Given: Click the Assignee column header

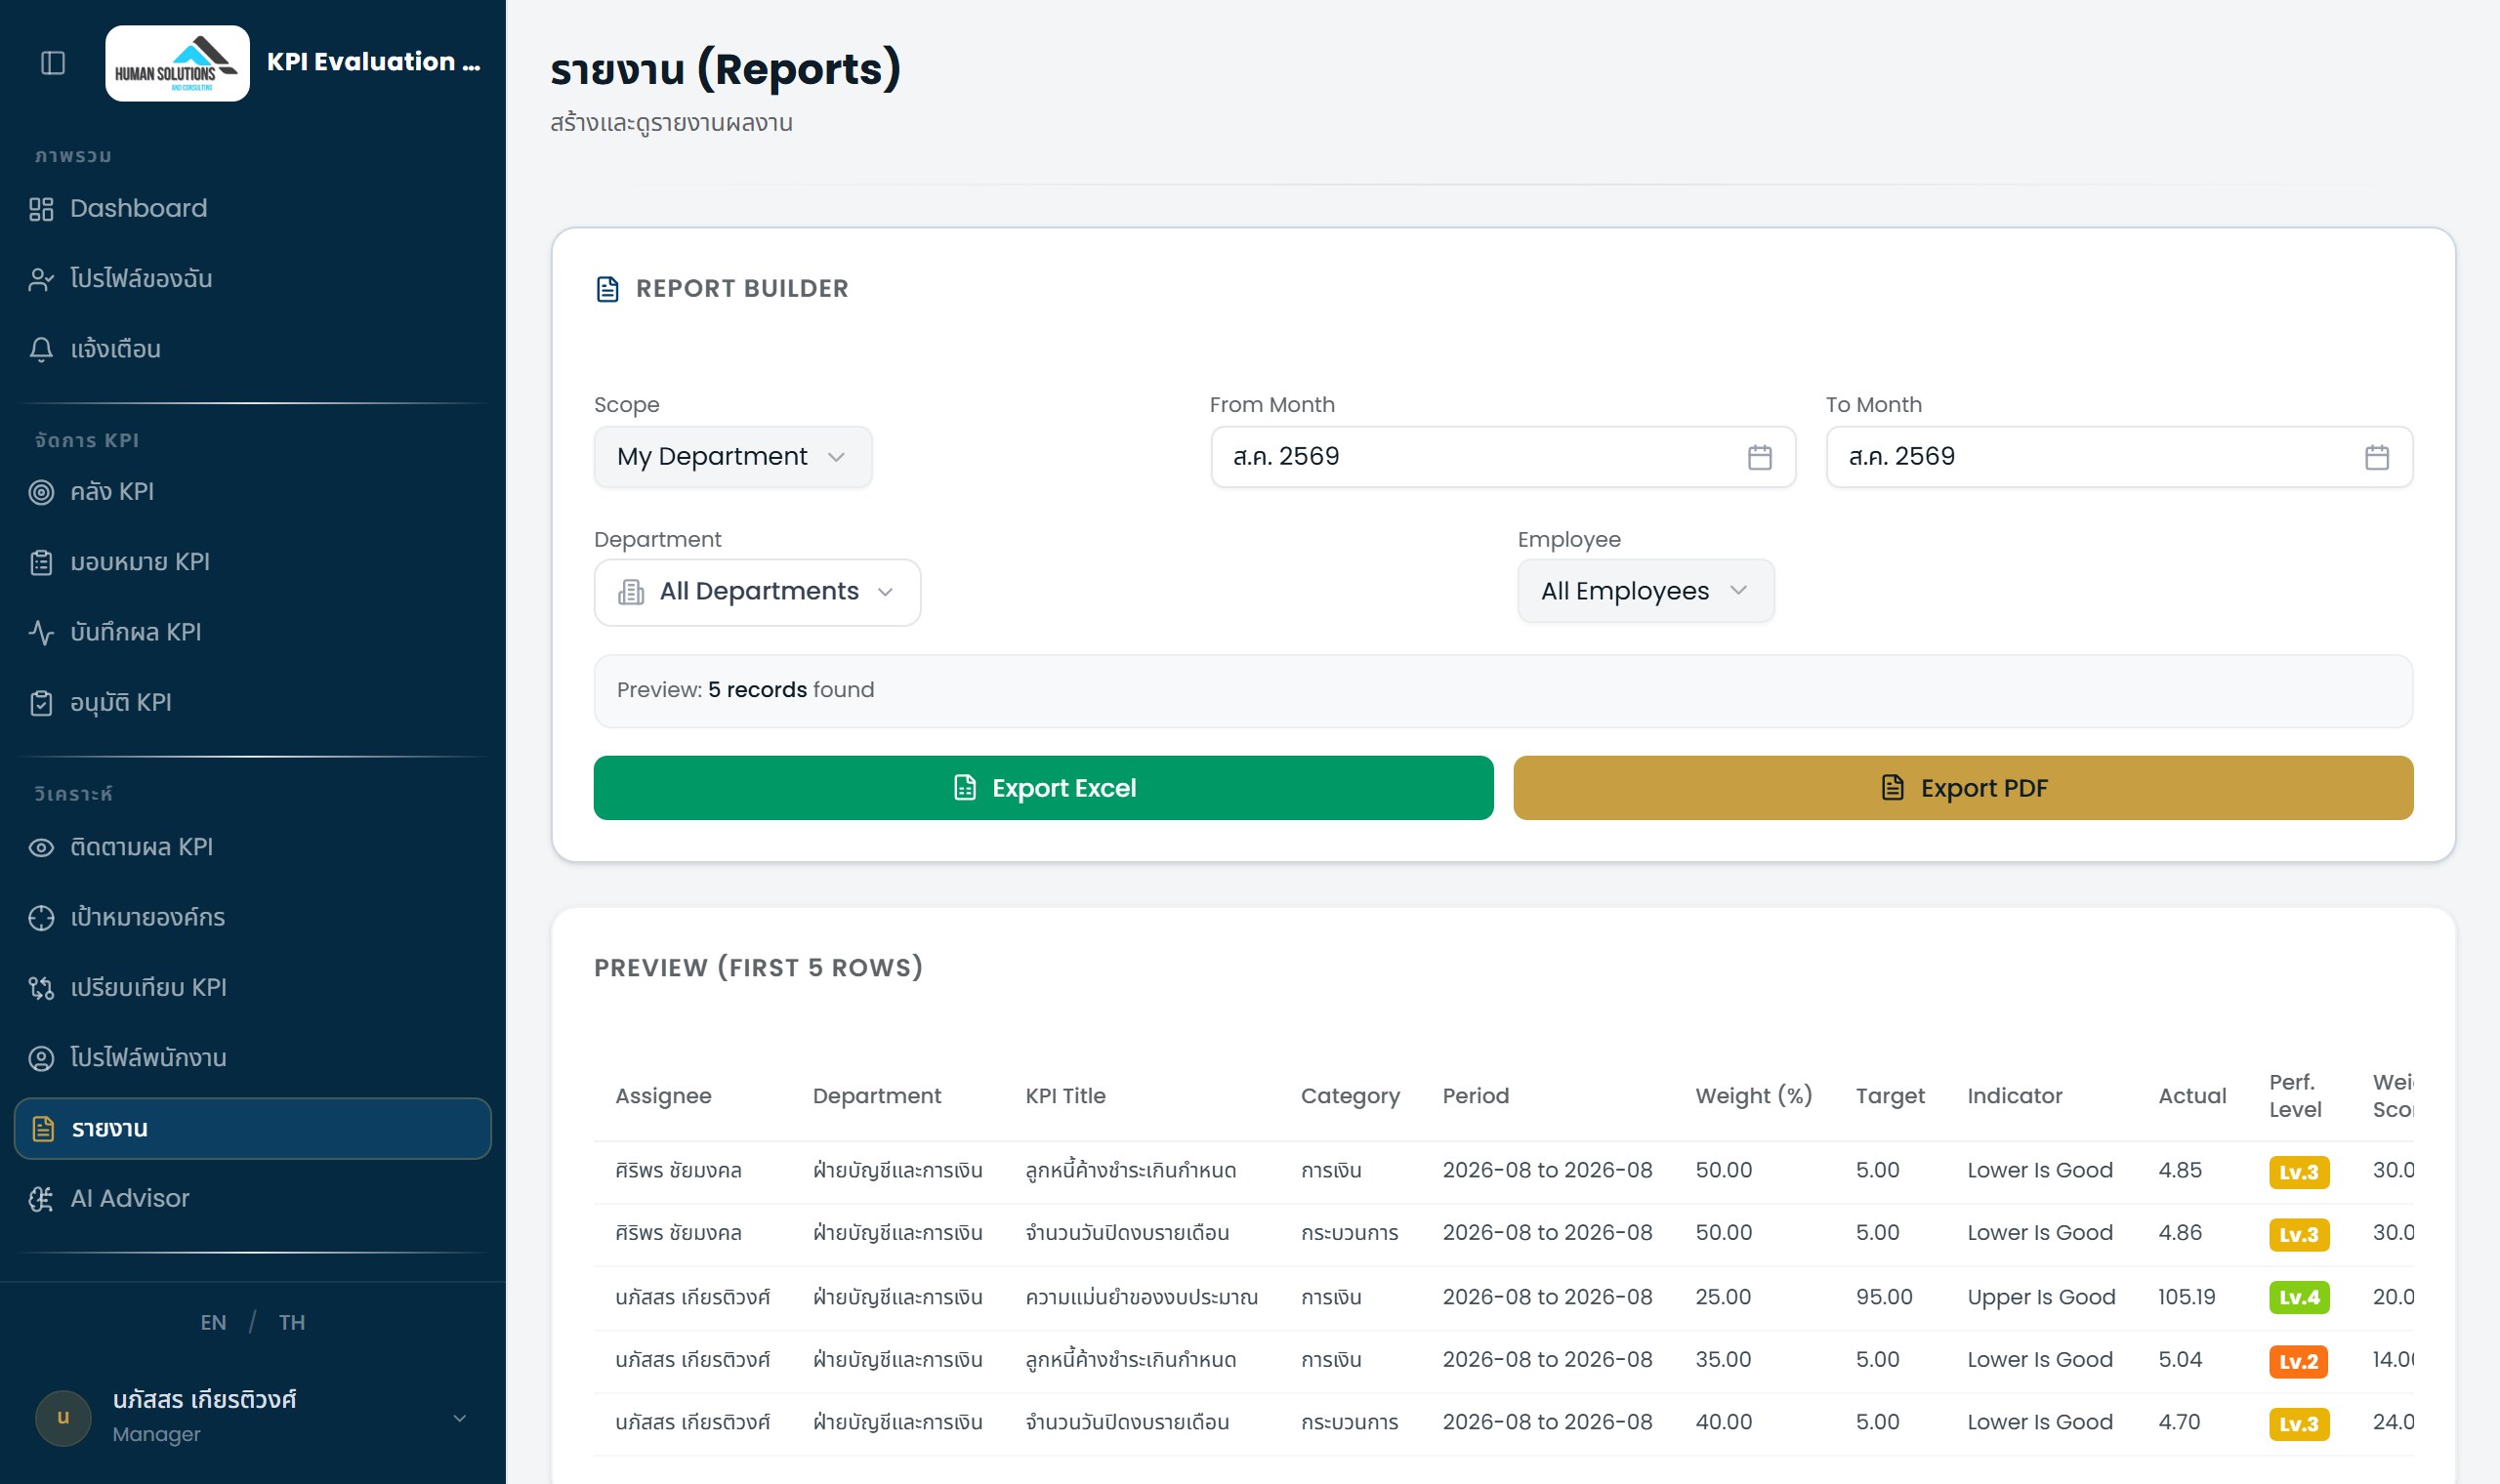Looking at the screenshot, I should tap(663, 1096).
